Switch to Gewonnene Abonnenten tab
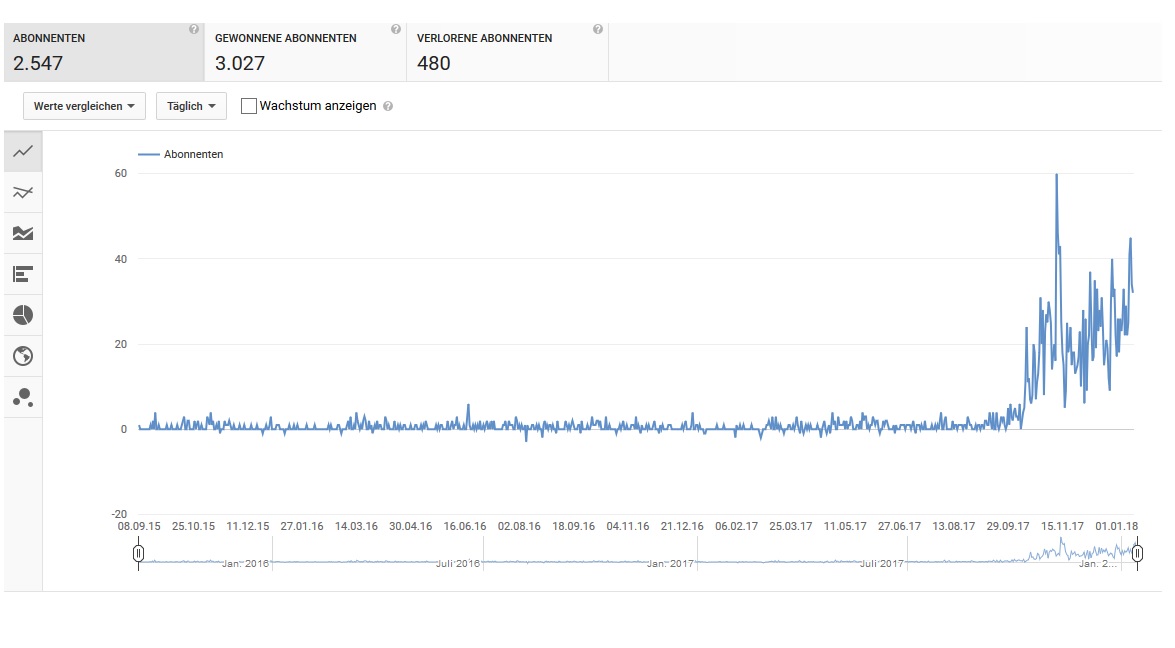1175x648 pixels. click(x=305, y=52)
